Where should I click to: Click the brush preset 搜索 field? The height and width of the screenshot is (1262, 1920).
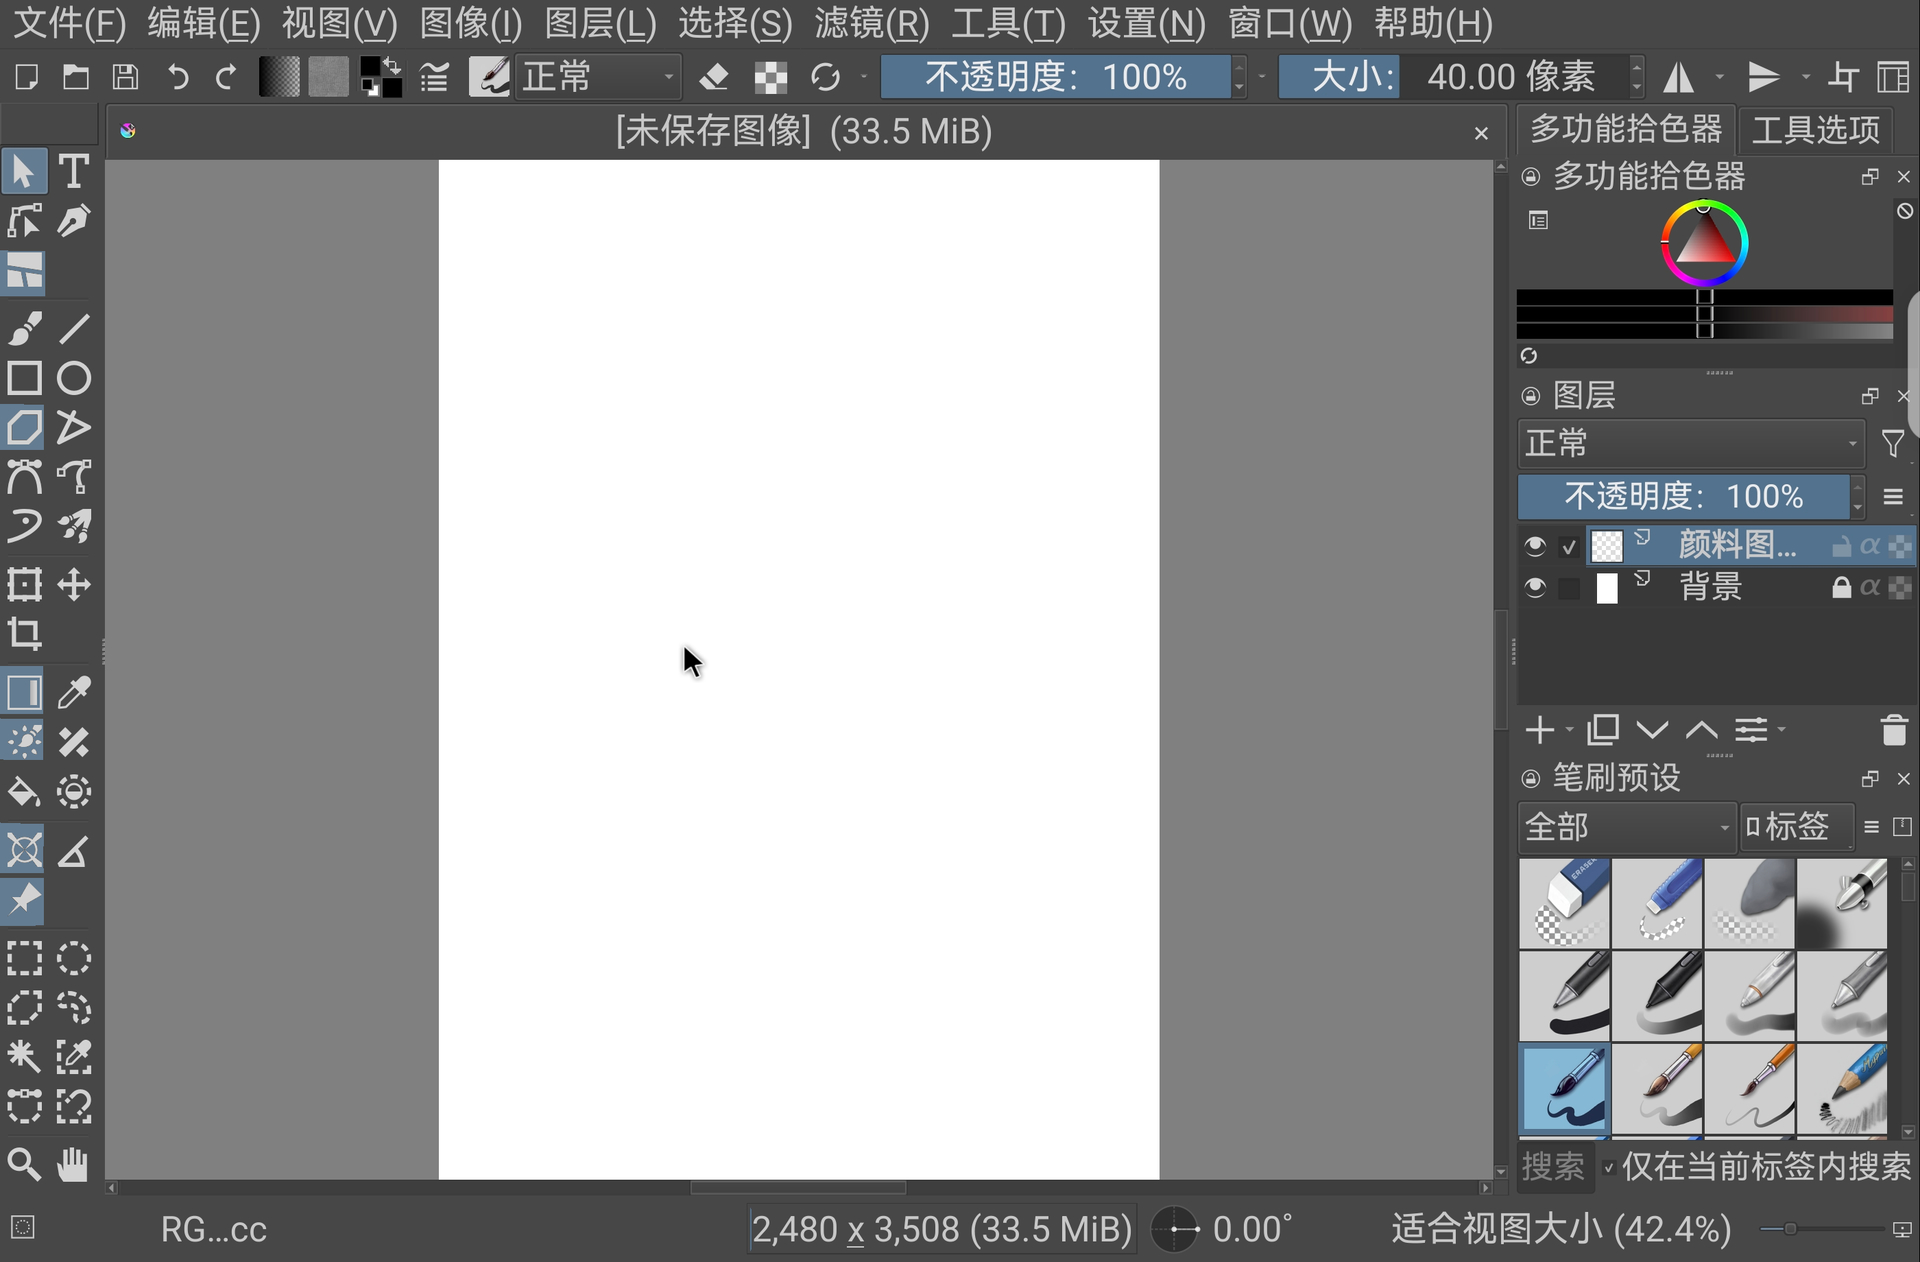point(1553,1167)
